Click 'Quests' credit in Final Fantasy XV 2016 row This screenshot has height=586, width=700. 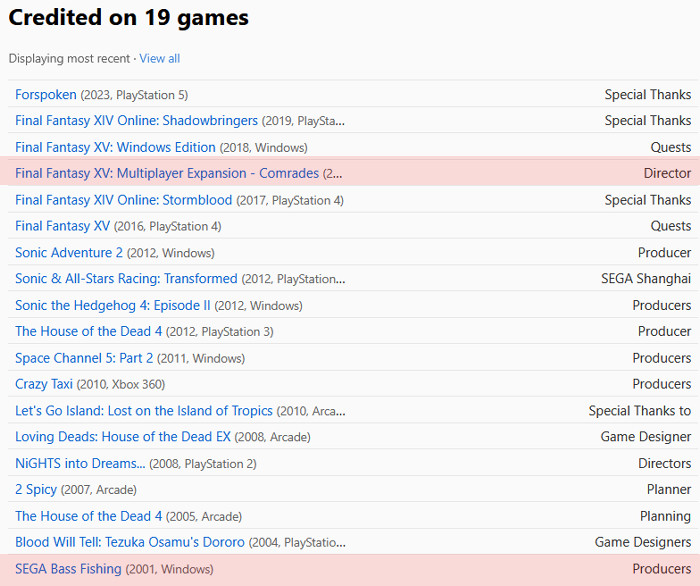[671, 226]
